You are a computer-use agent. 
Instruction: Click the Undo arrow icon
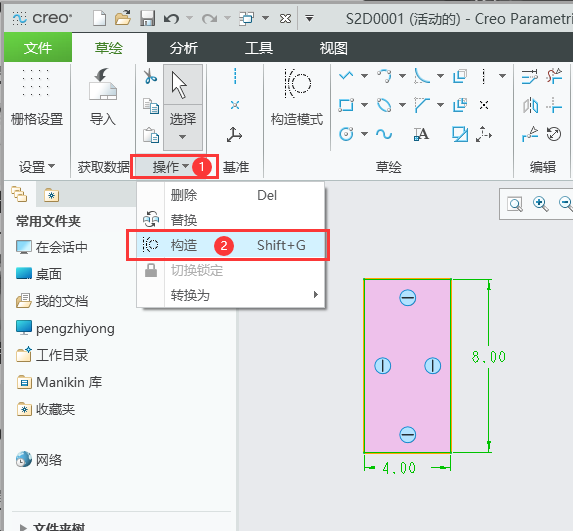pyautogui.click(x=171, y=18)
